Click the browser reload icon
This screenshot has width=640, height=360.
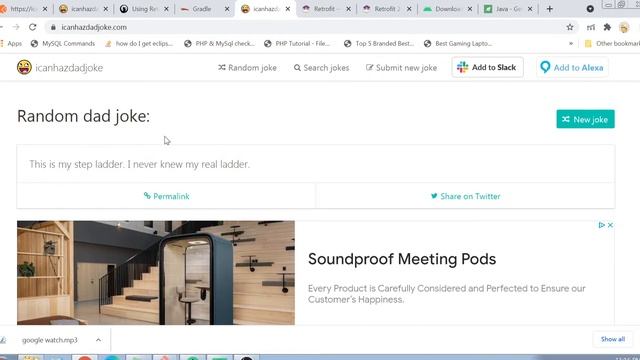click(x=33, y=27)
